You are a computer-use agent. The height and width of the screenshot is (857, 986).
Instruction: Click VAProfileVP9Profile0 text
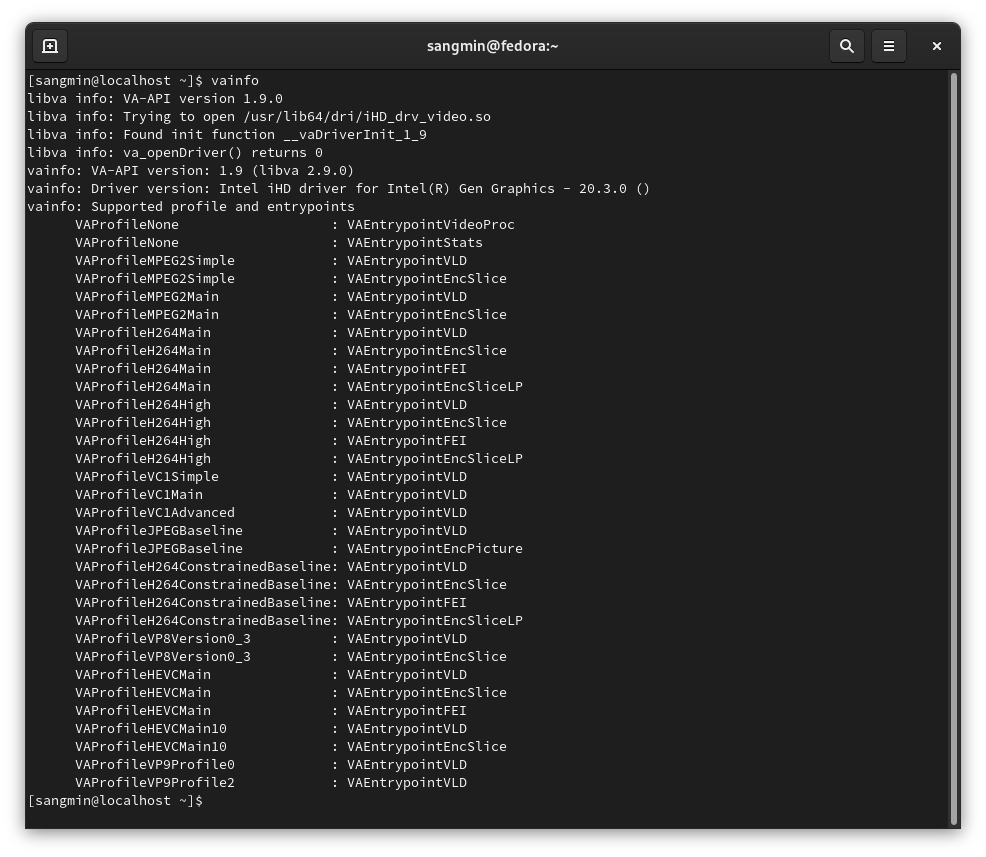155,765
